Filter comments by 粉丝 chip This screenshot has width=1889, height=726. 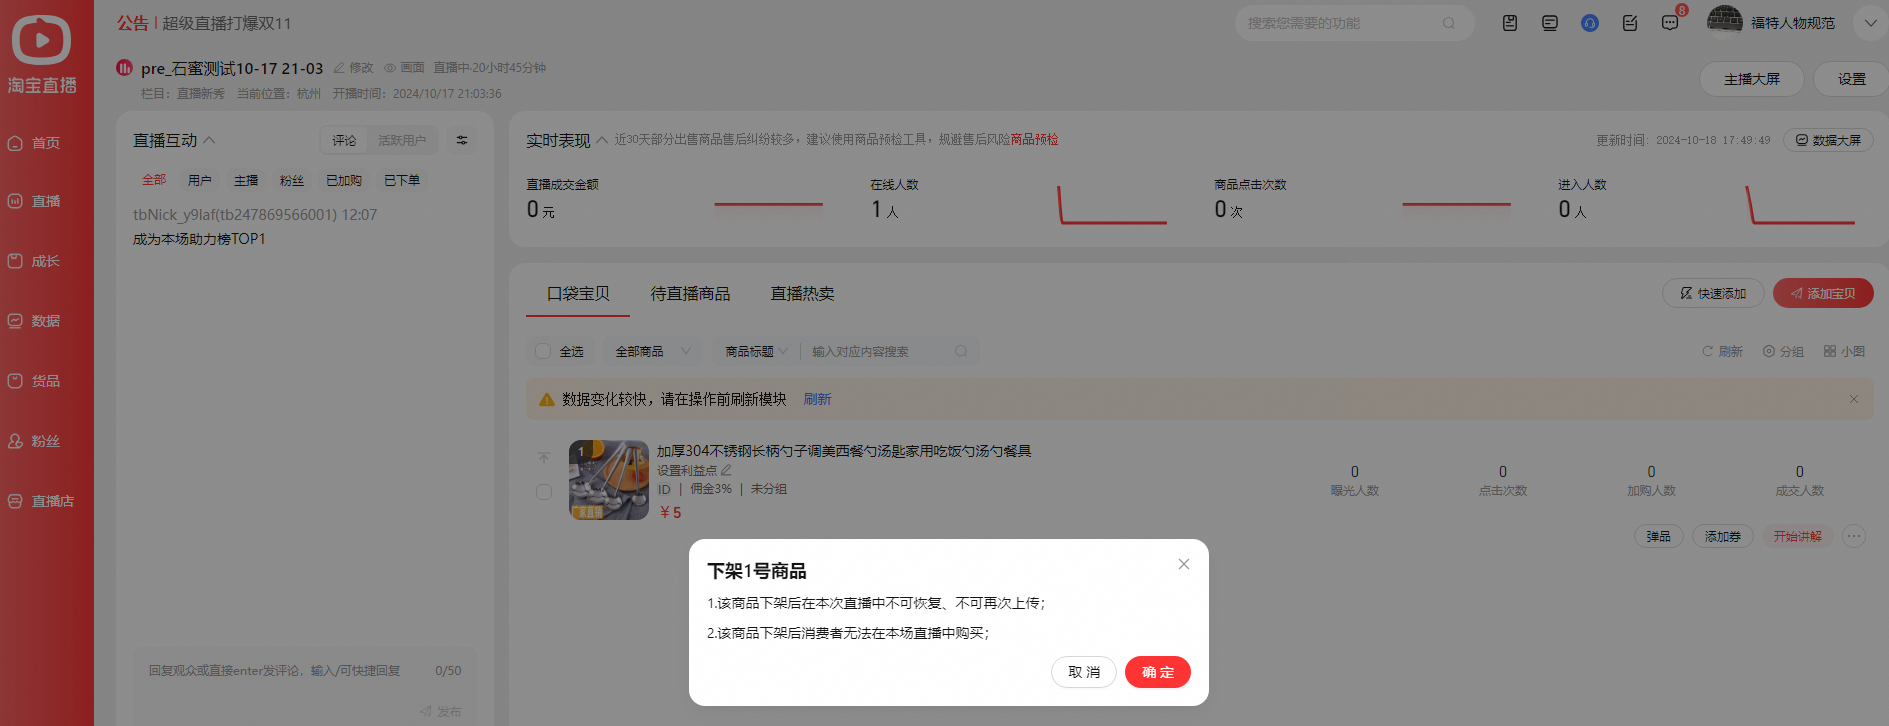click(292, 180)
